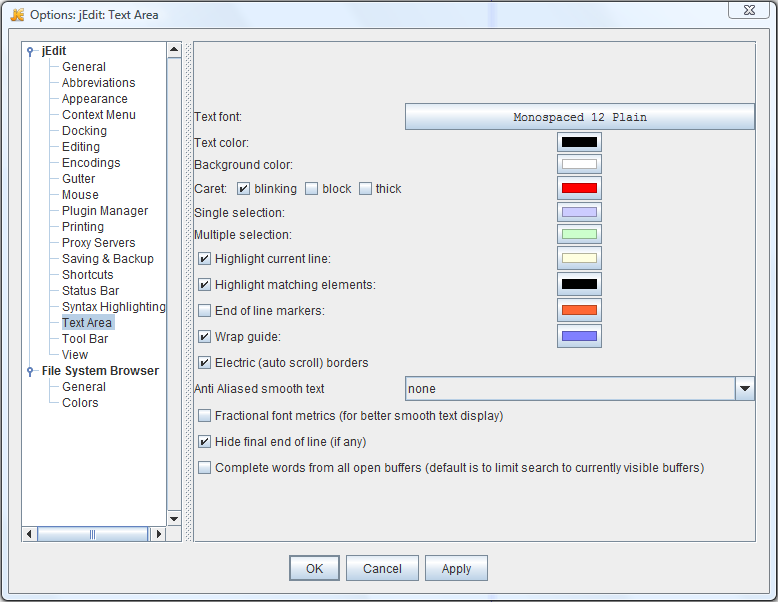Enable Fractional font metrics option
Image resolution: width=778 pixels, height=602 pixels.
click(x=204, y=415)
